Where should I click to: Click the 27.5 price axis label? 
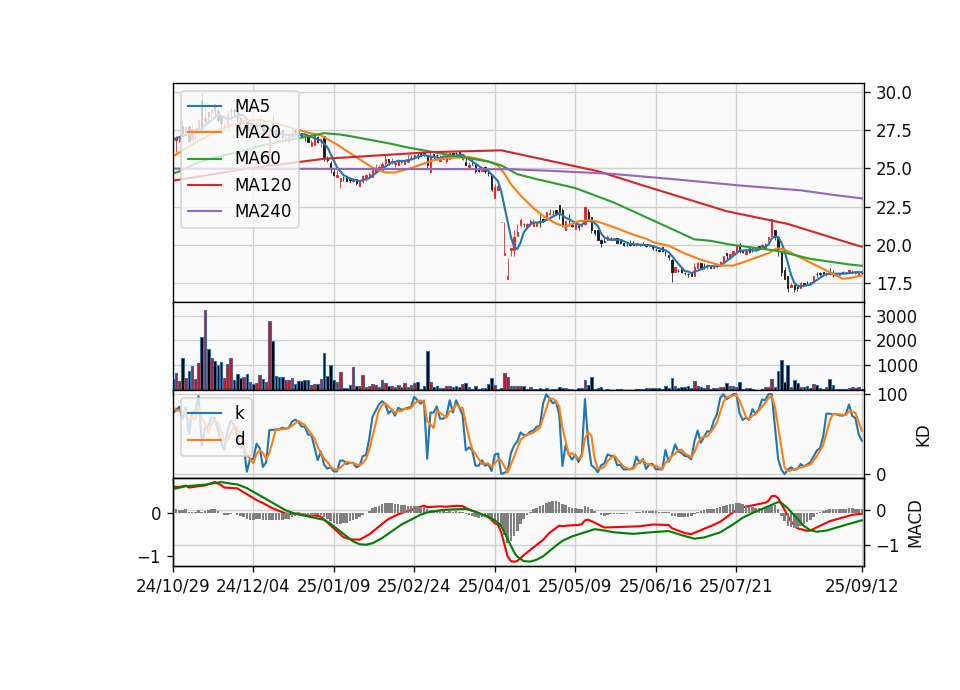click(x=894, y=131)
